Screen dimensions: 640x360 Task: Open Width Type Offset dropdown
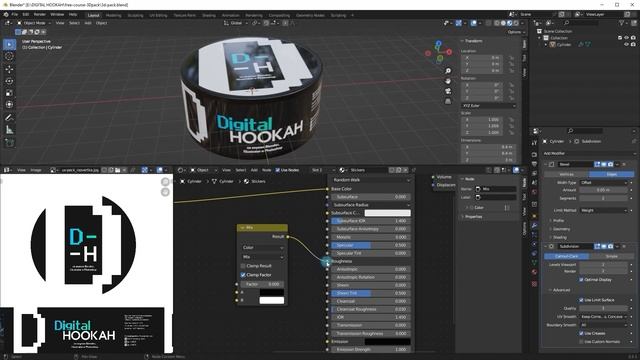(x=604, y=182)
